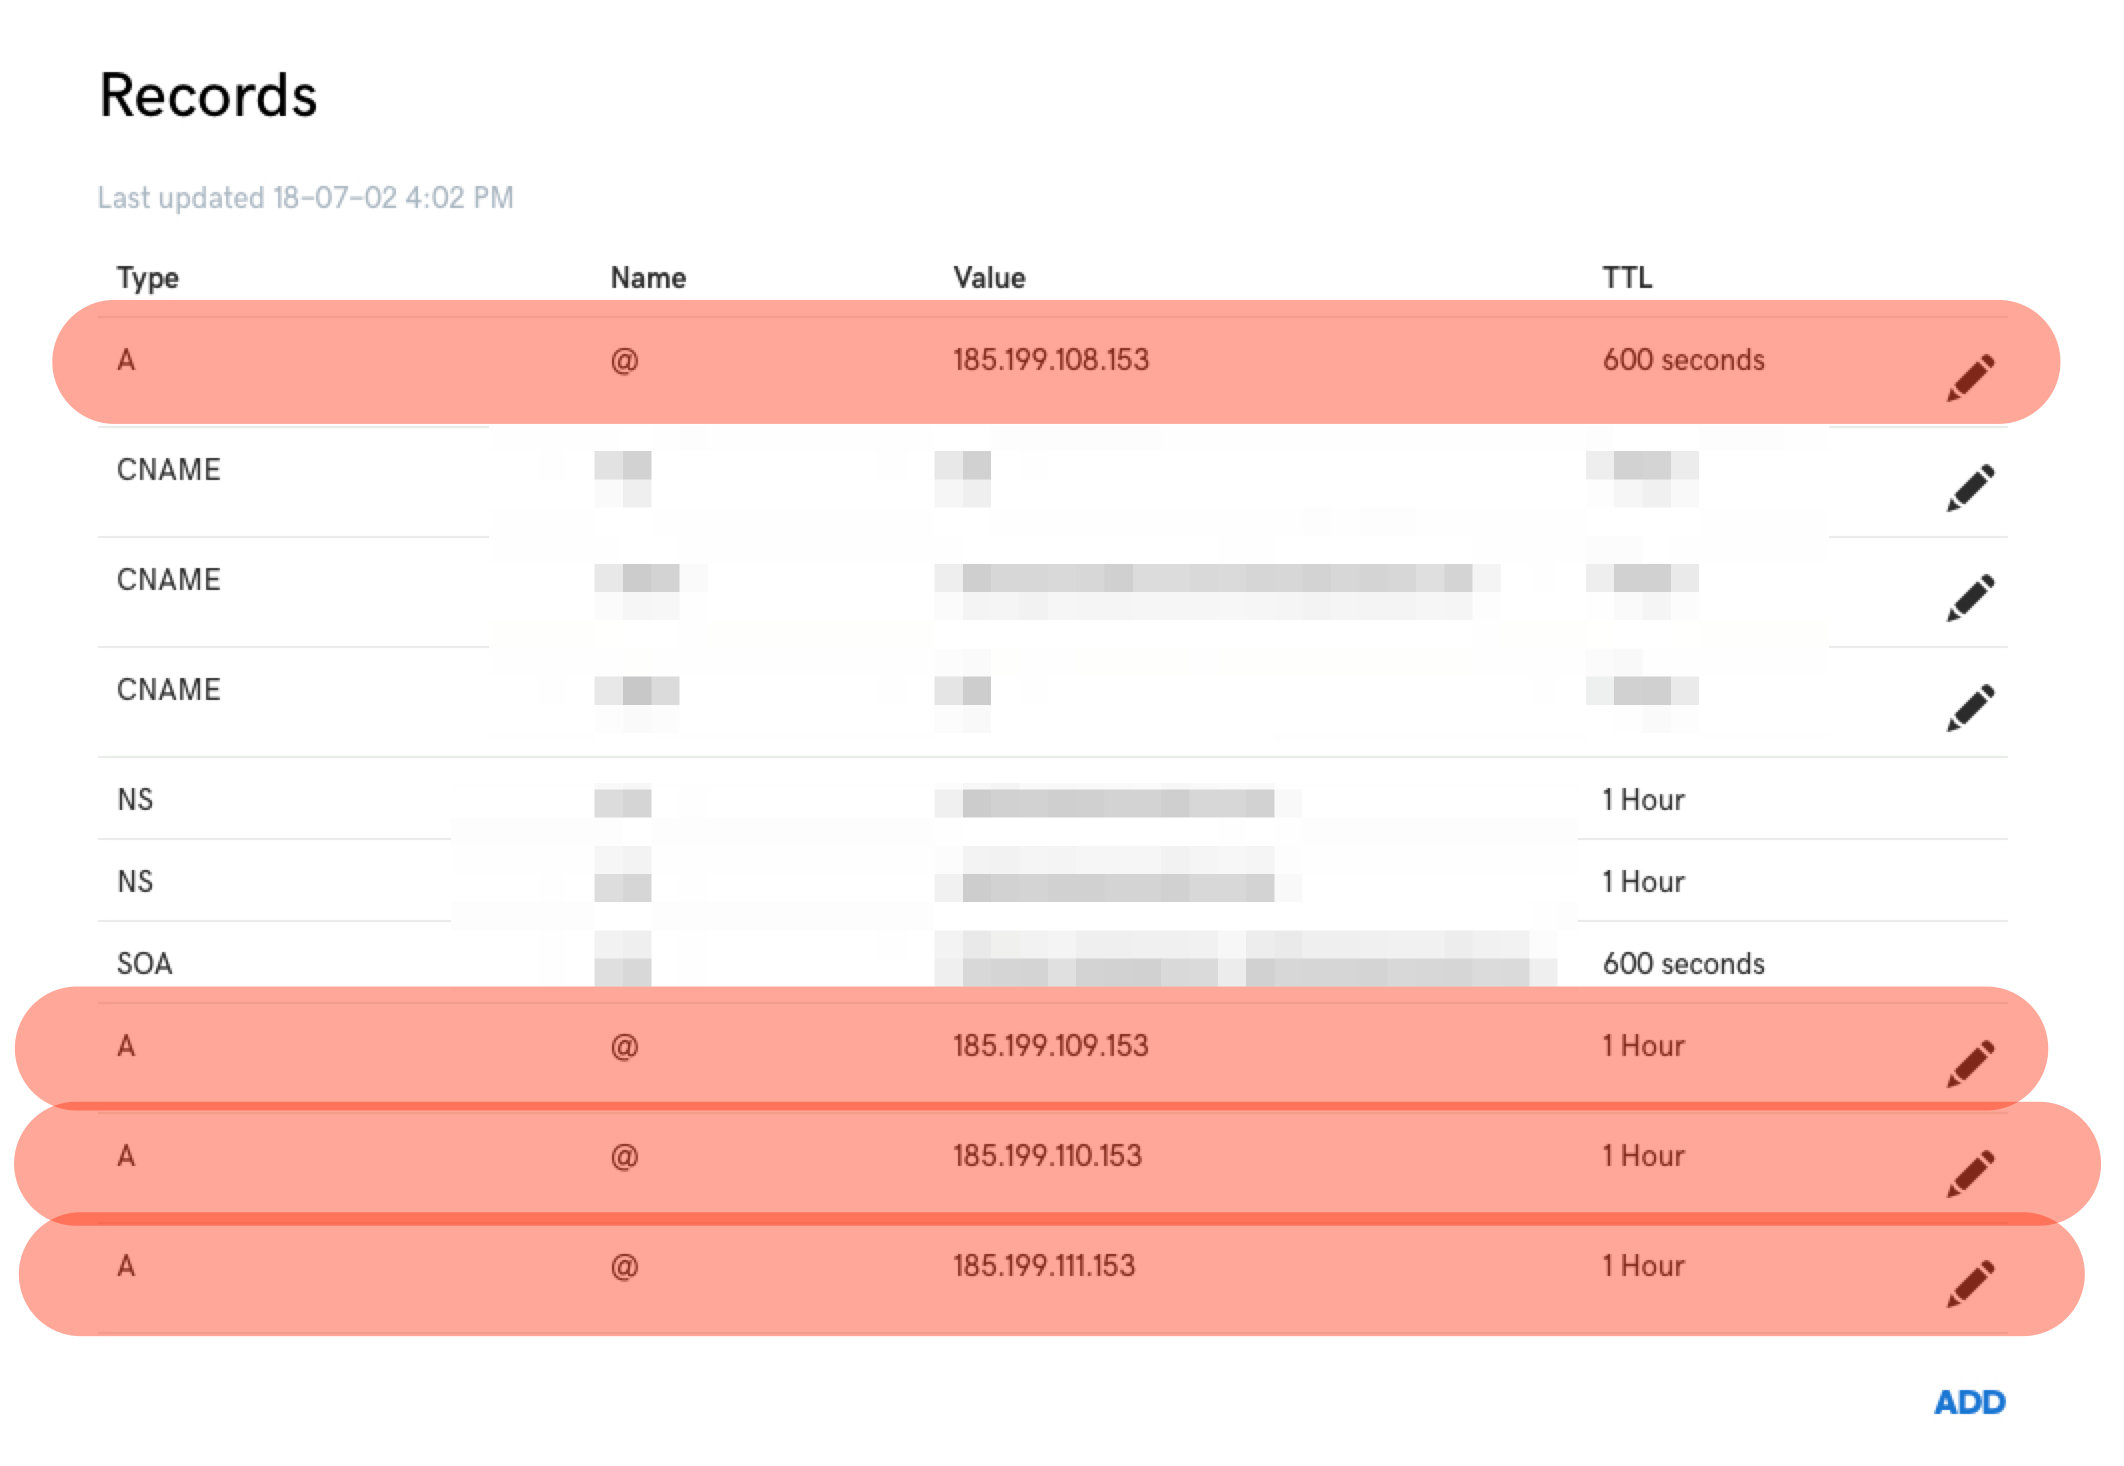Viewport: 2124px width, 1466px height.
Task: Click the 1 Hour TTL for 185.199.109.153
Action: point(1643,1046)
